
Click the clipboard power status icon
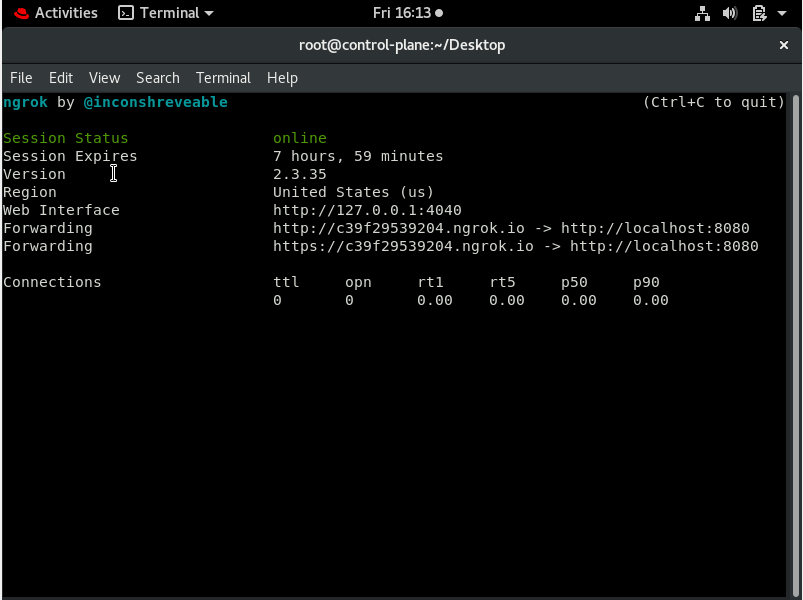tap(759, 13)
